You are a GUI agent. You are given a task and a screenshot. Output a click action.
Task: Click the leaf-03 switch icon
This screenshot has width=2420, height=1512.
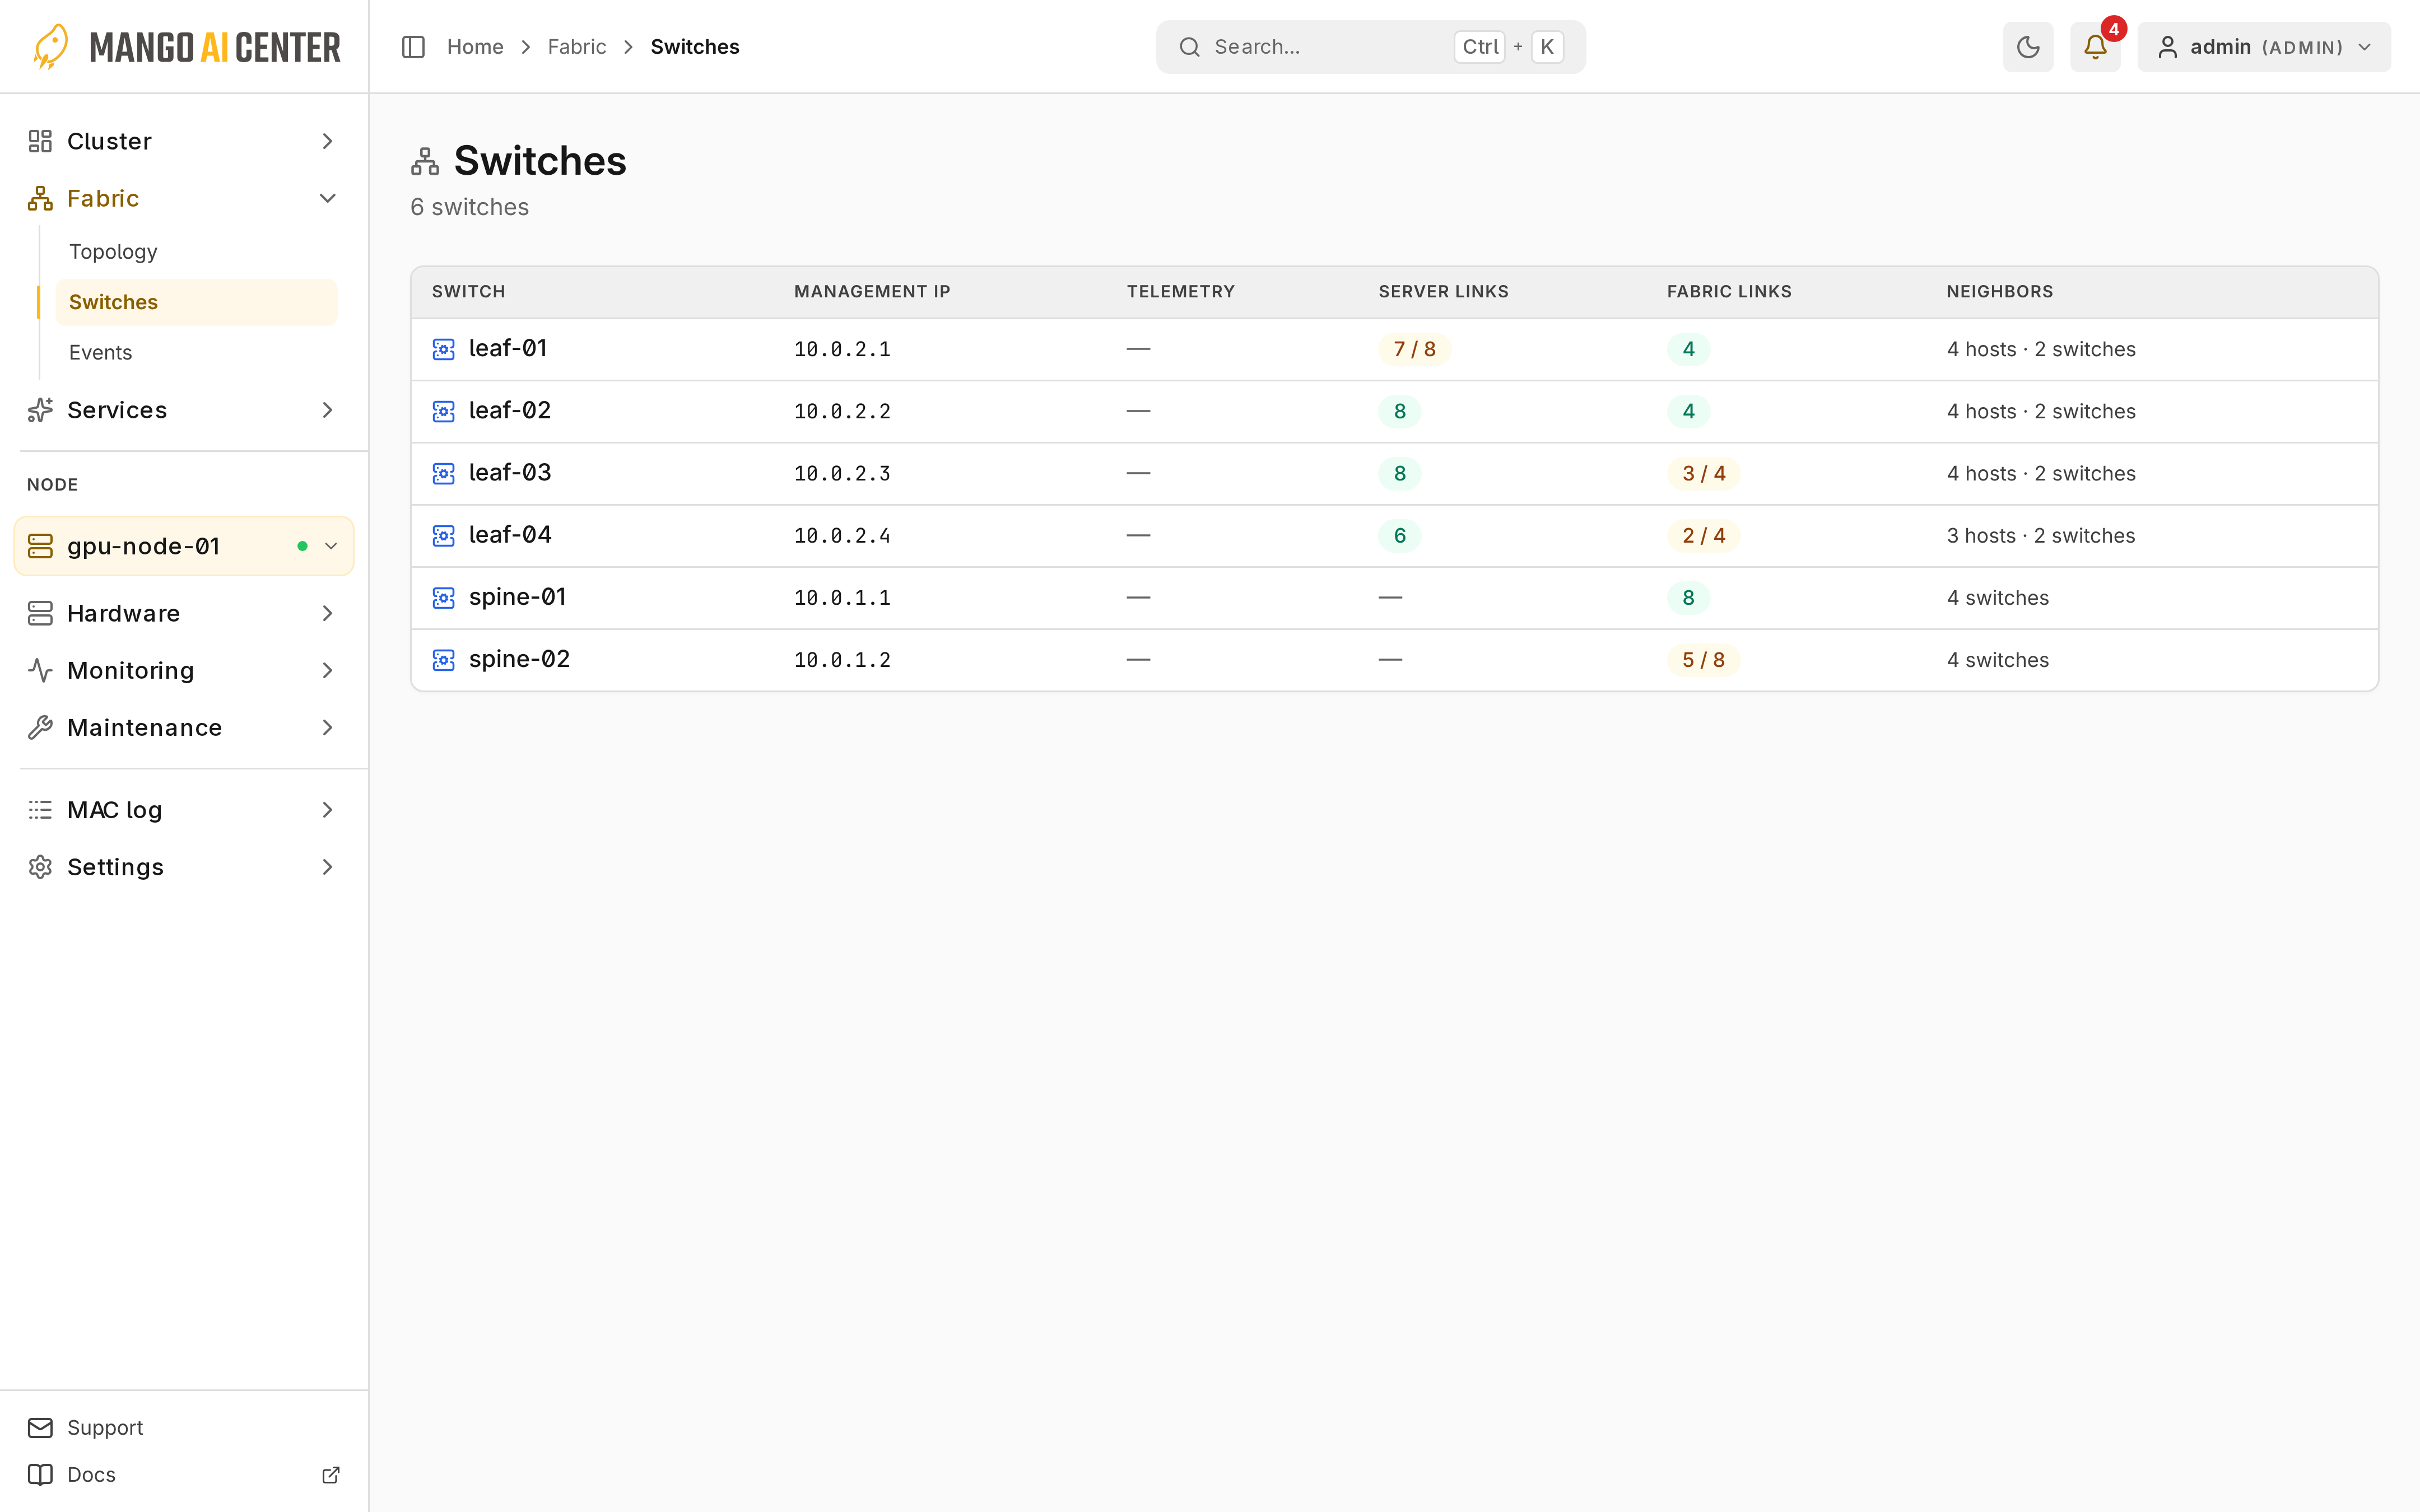pyautogui.click(x=443, y=473)
